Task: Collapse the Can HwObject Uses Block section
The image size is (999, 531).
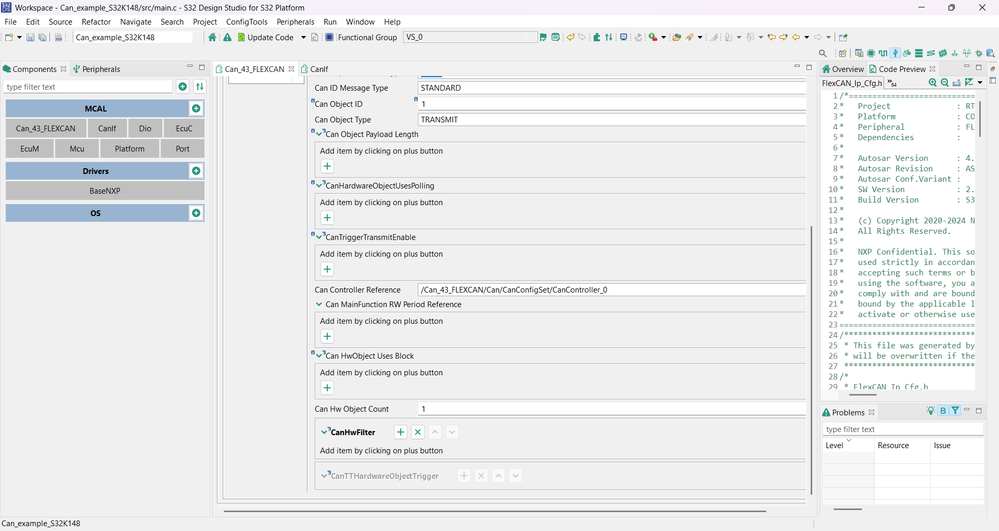Action: pos(319,356)
